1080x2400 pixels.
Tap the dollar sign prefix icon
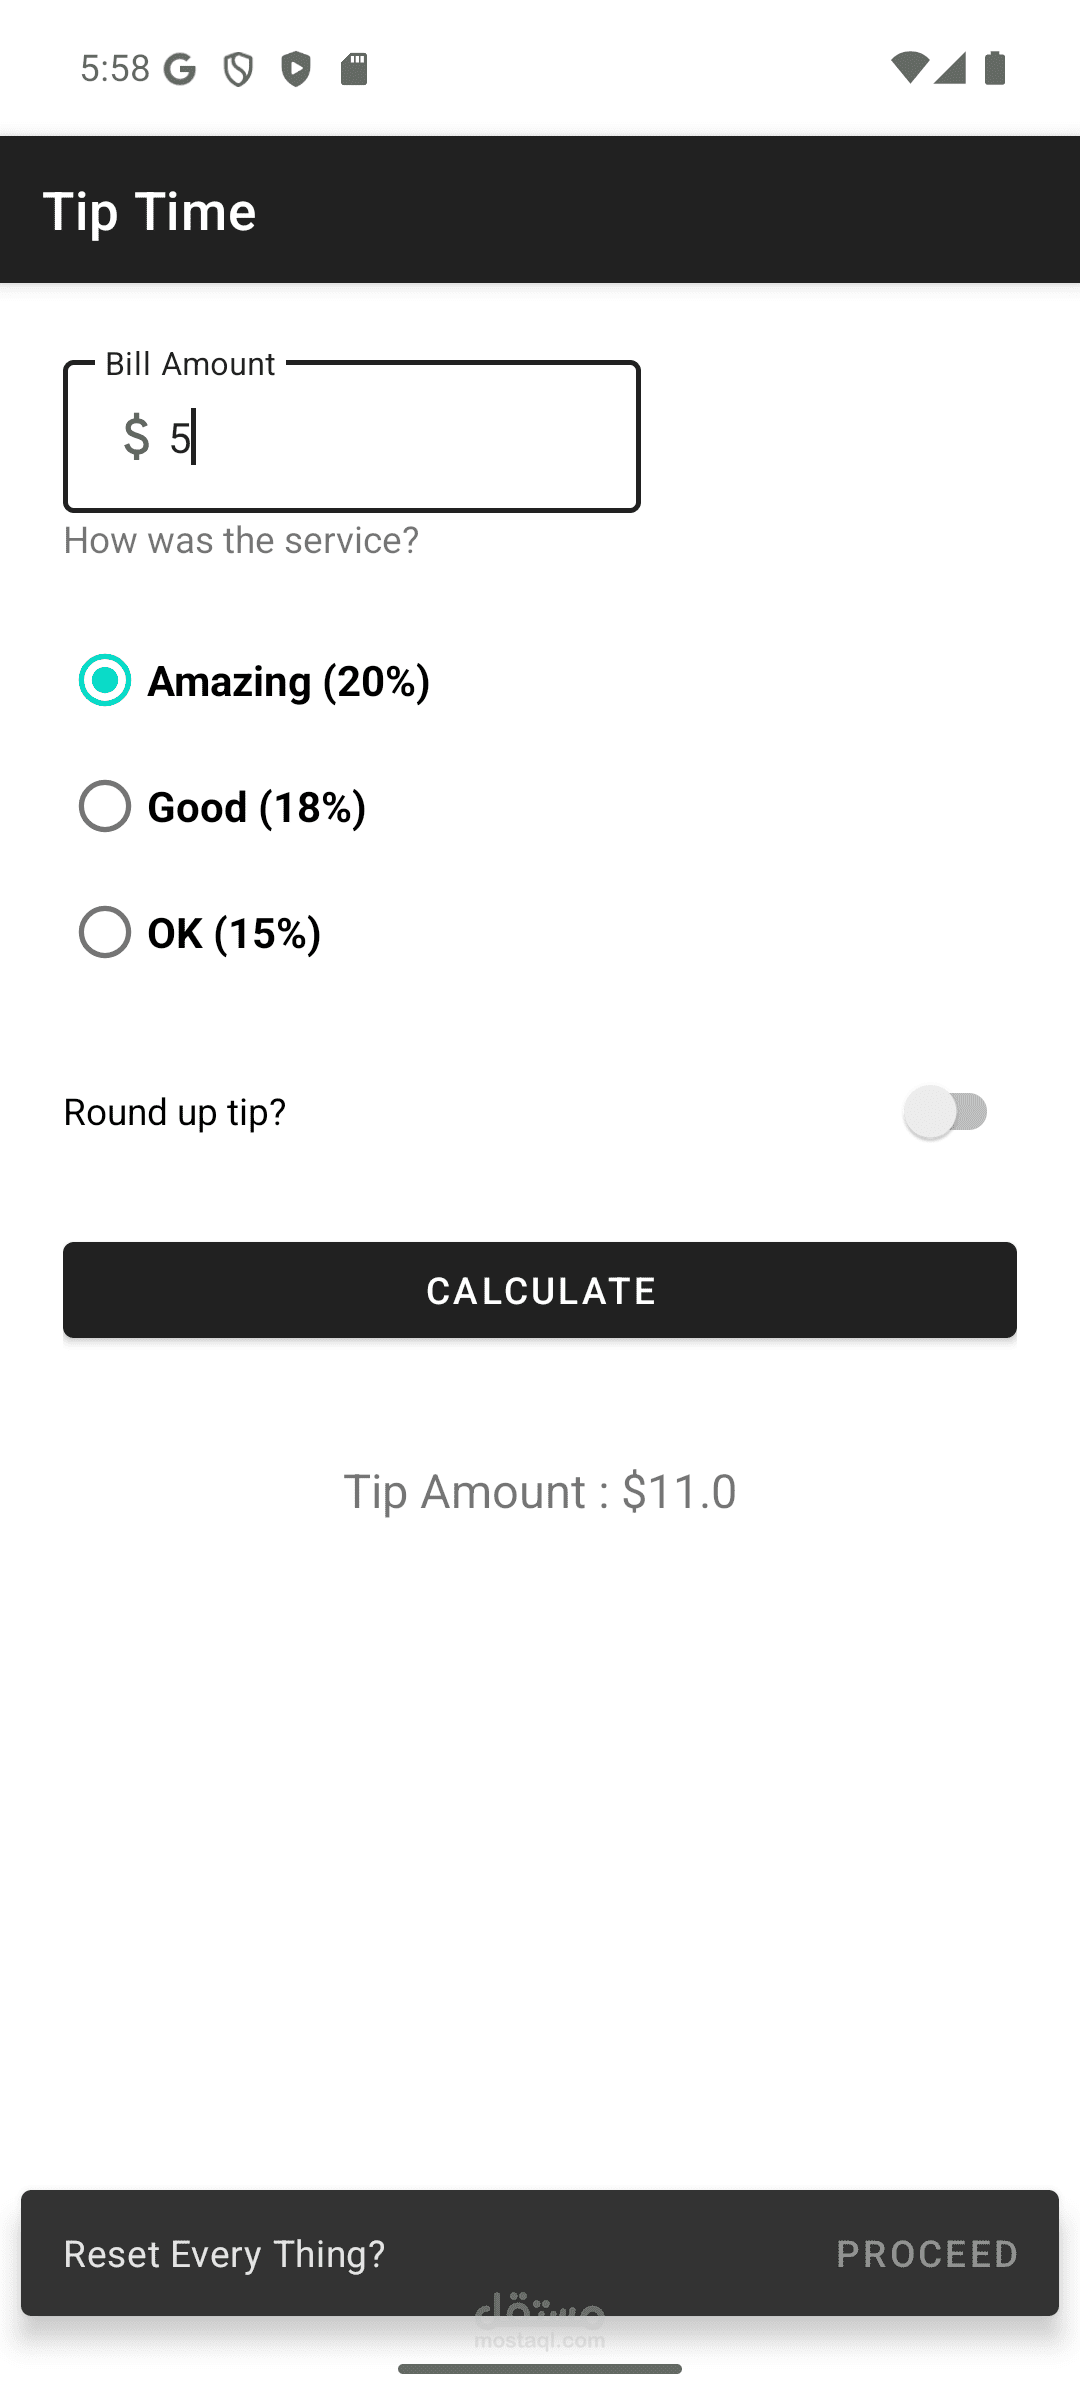[136, 437]
